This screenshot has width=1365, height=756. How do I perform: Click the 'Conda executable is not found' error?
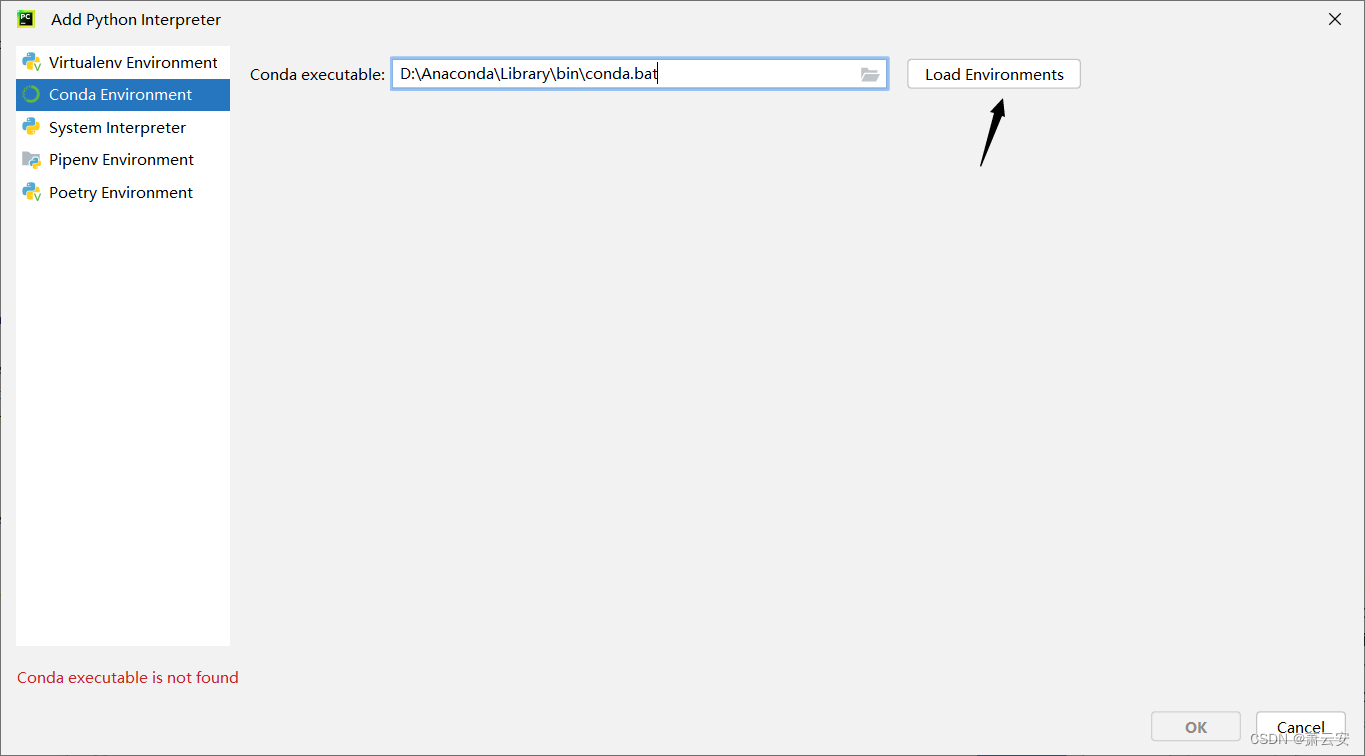click(x=128, y=677)
